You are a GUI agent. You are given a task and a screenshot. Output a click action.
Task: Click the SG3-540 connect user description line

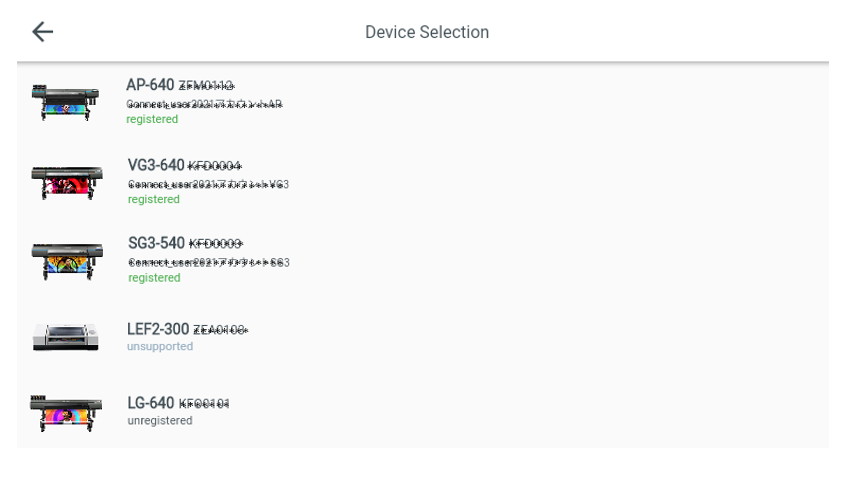209,263
